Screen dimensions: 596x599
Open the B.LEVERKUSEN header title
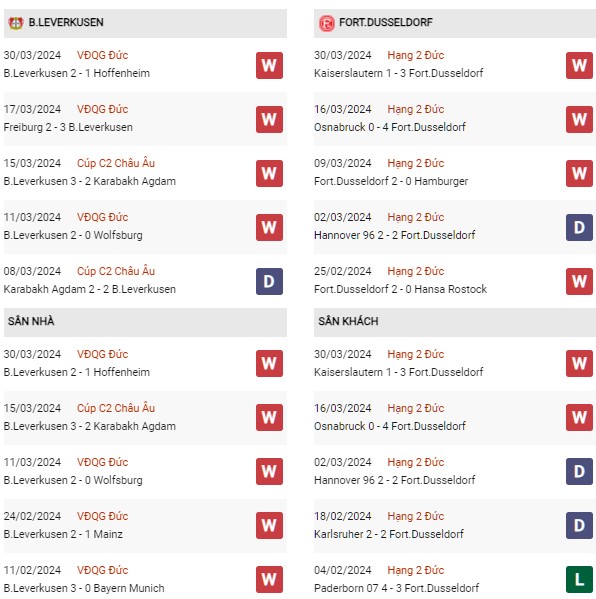66,23
